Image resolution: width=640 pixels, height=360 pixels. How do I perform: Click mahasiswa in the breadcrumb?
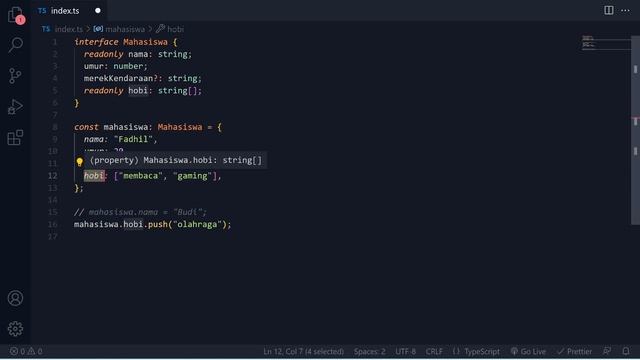[x=125, y=29]
